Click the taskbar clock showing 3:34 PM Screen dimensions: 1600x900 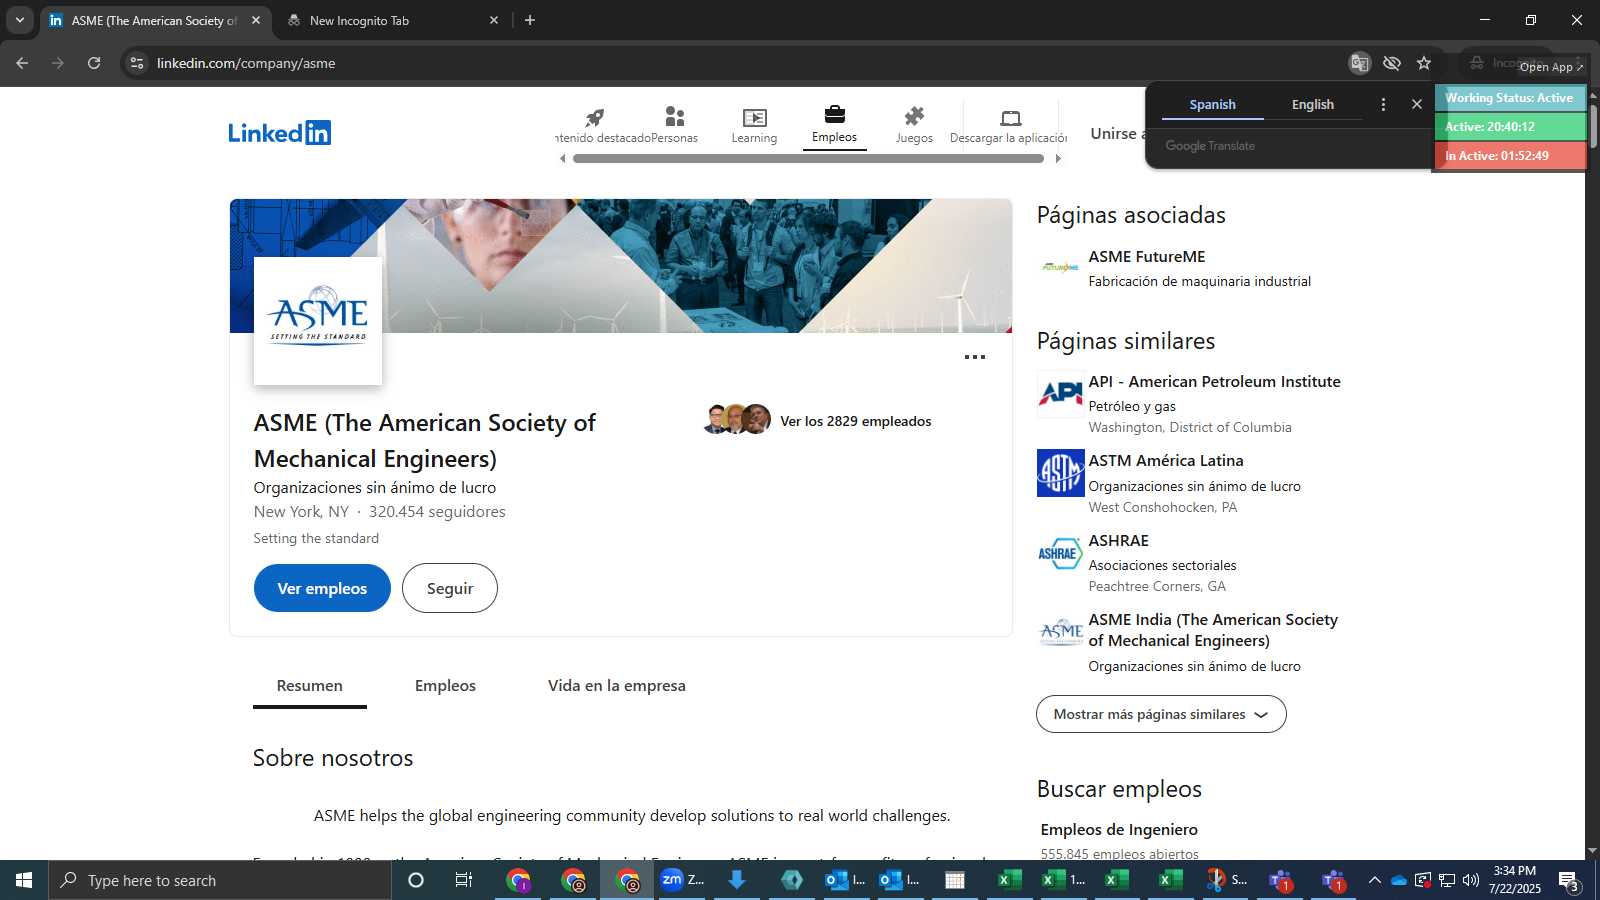click(1514, 880)
